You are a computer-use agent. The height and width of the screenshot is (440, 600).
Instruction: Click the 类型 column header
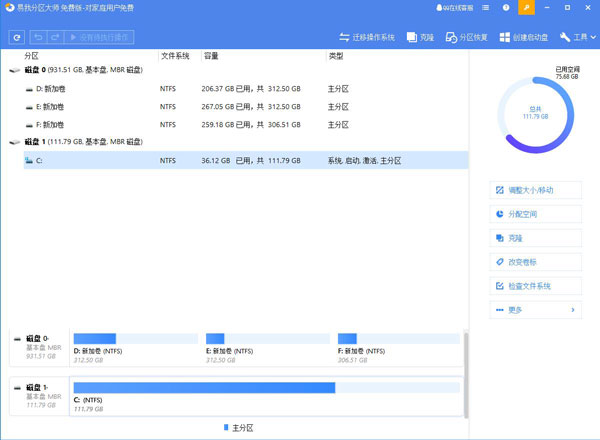pos(336,56)
